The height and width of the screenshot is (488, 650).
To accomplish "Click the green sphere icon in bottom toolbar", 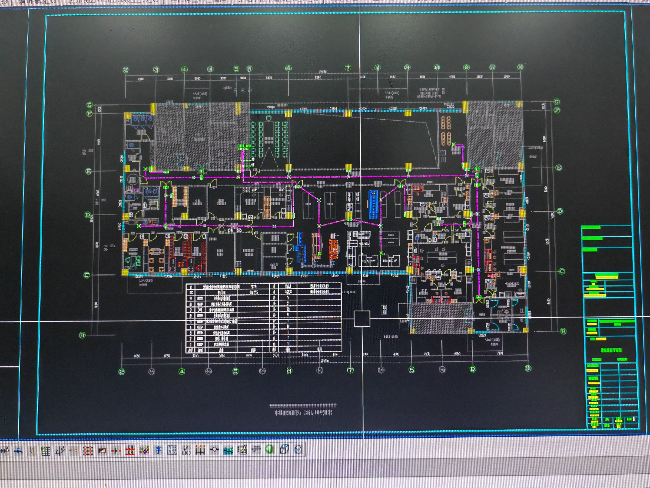I will click(269, 450).
